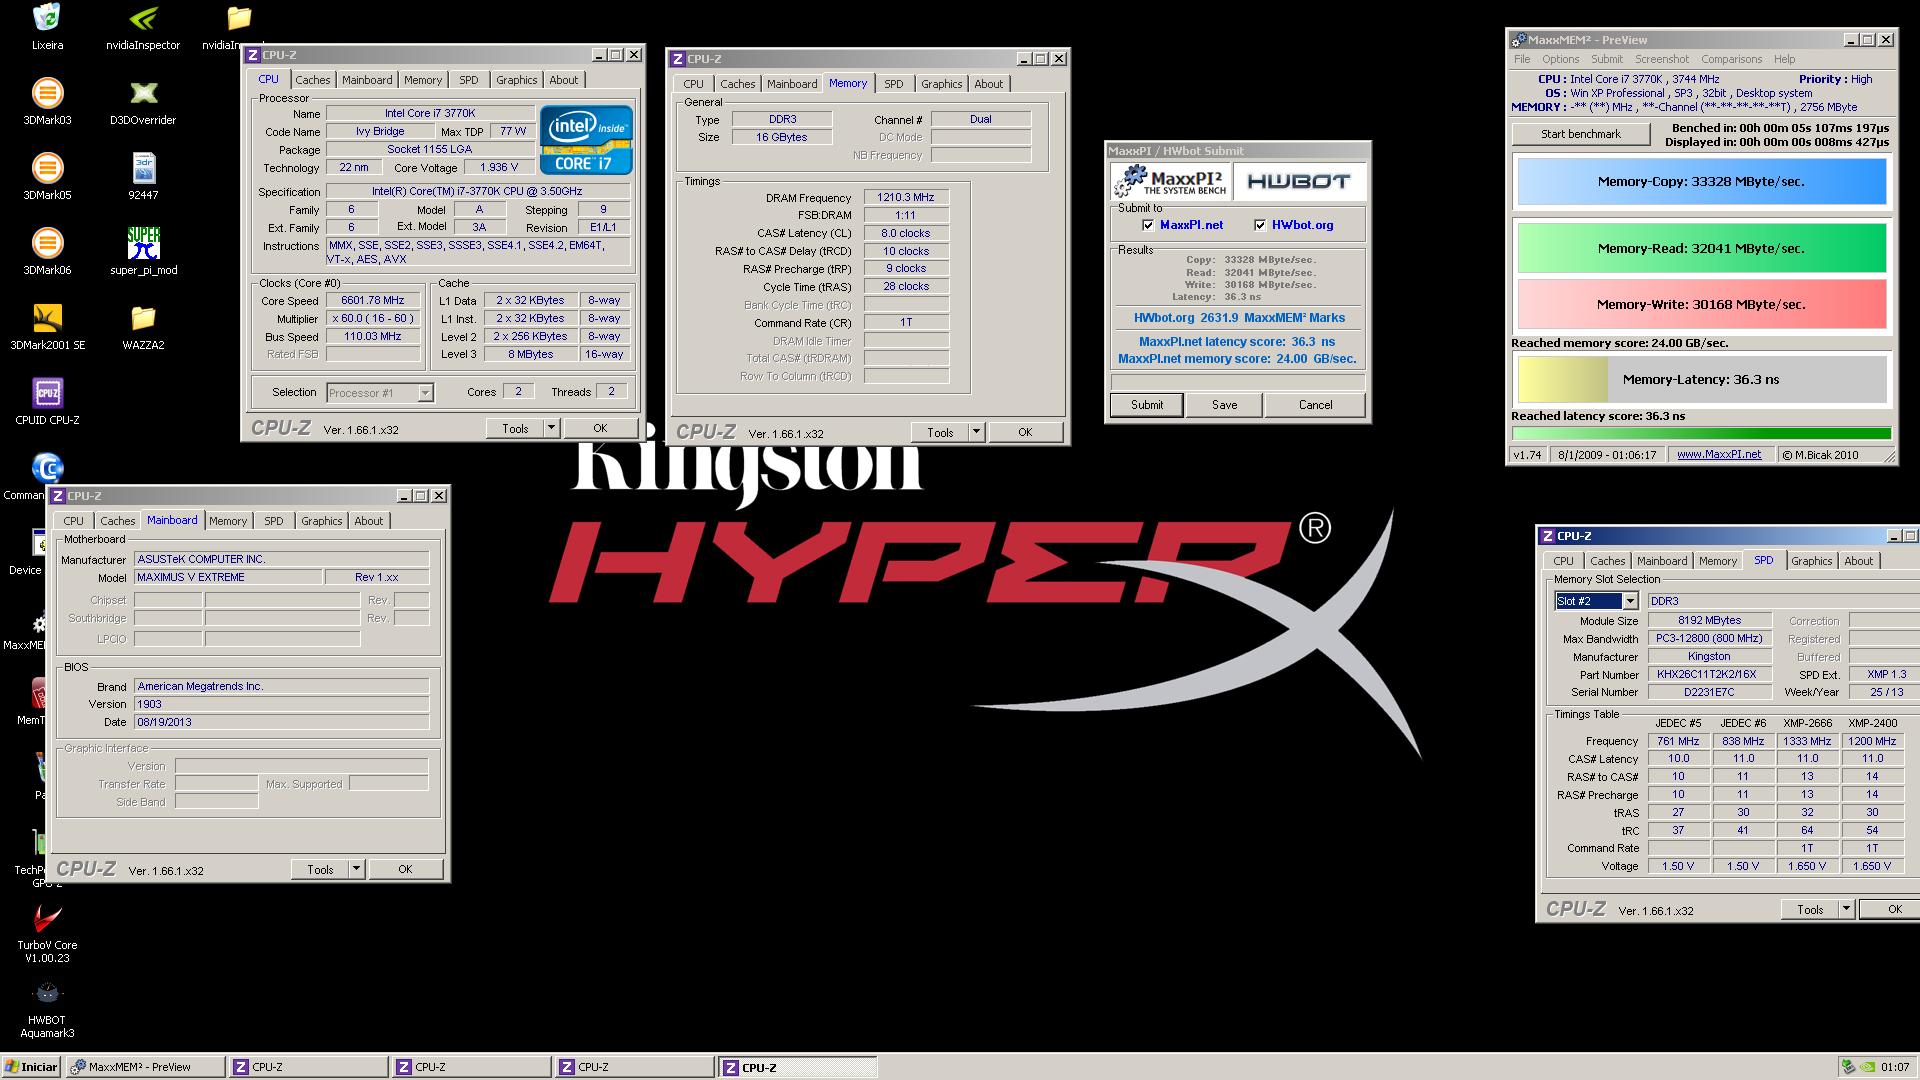Click OK in the CPU-Z Memory window

click(1025, 432)
